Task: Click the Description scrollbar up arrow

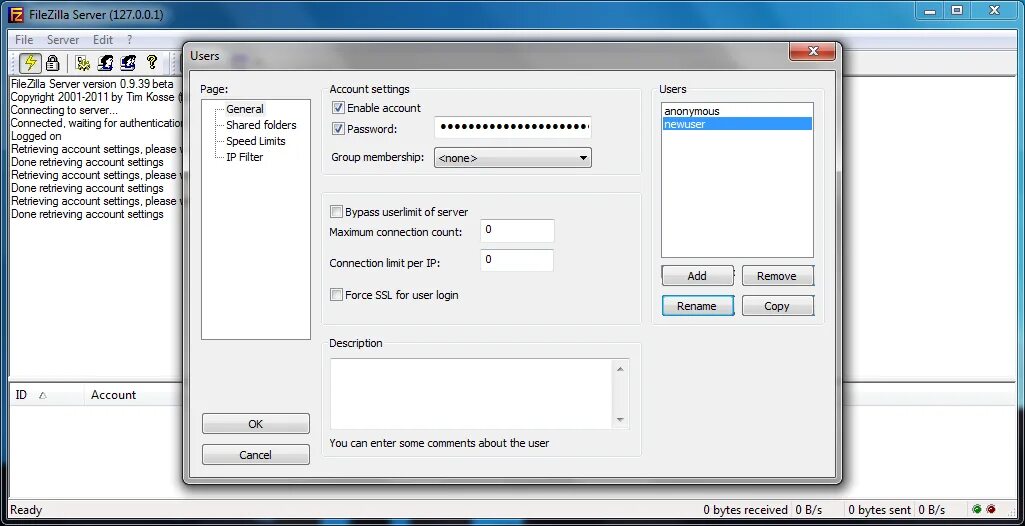Action: pos(620,369)
